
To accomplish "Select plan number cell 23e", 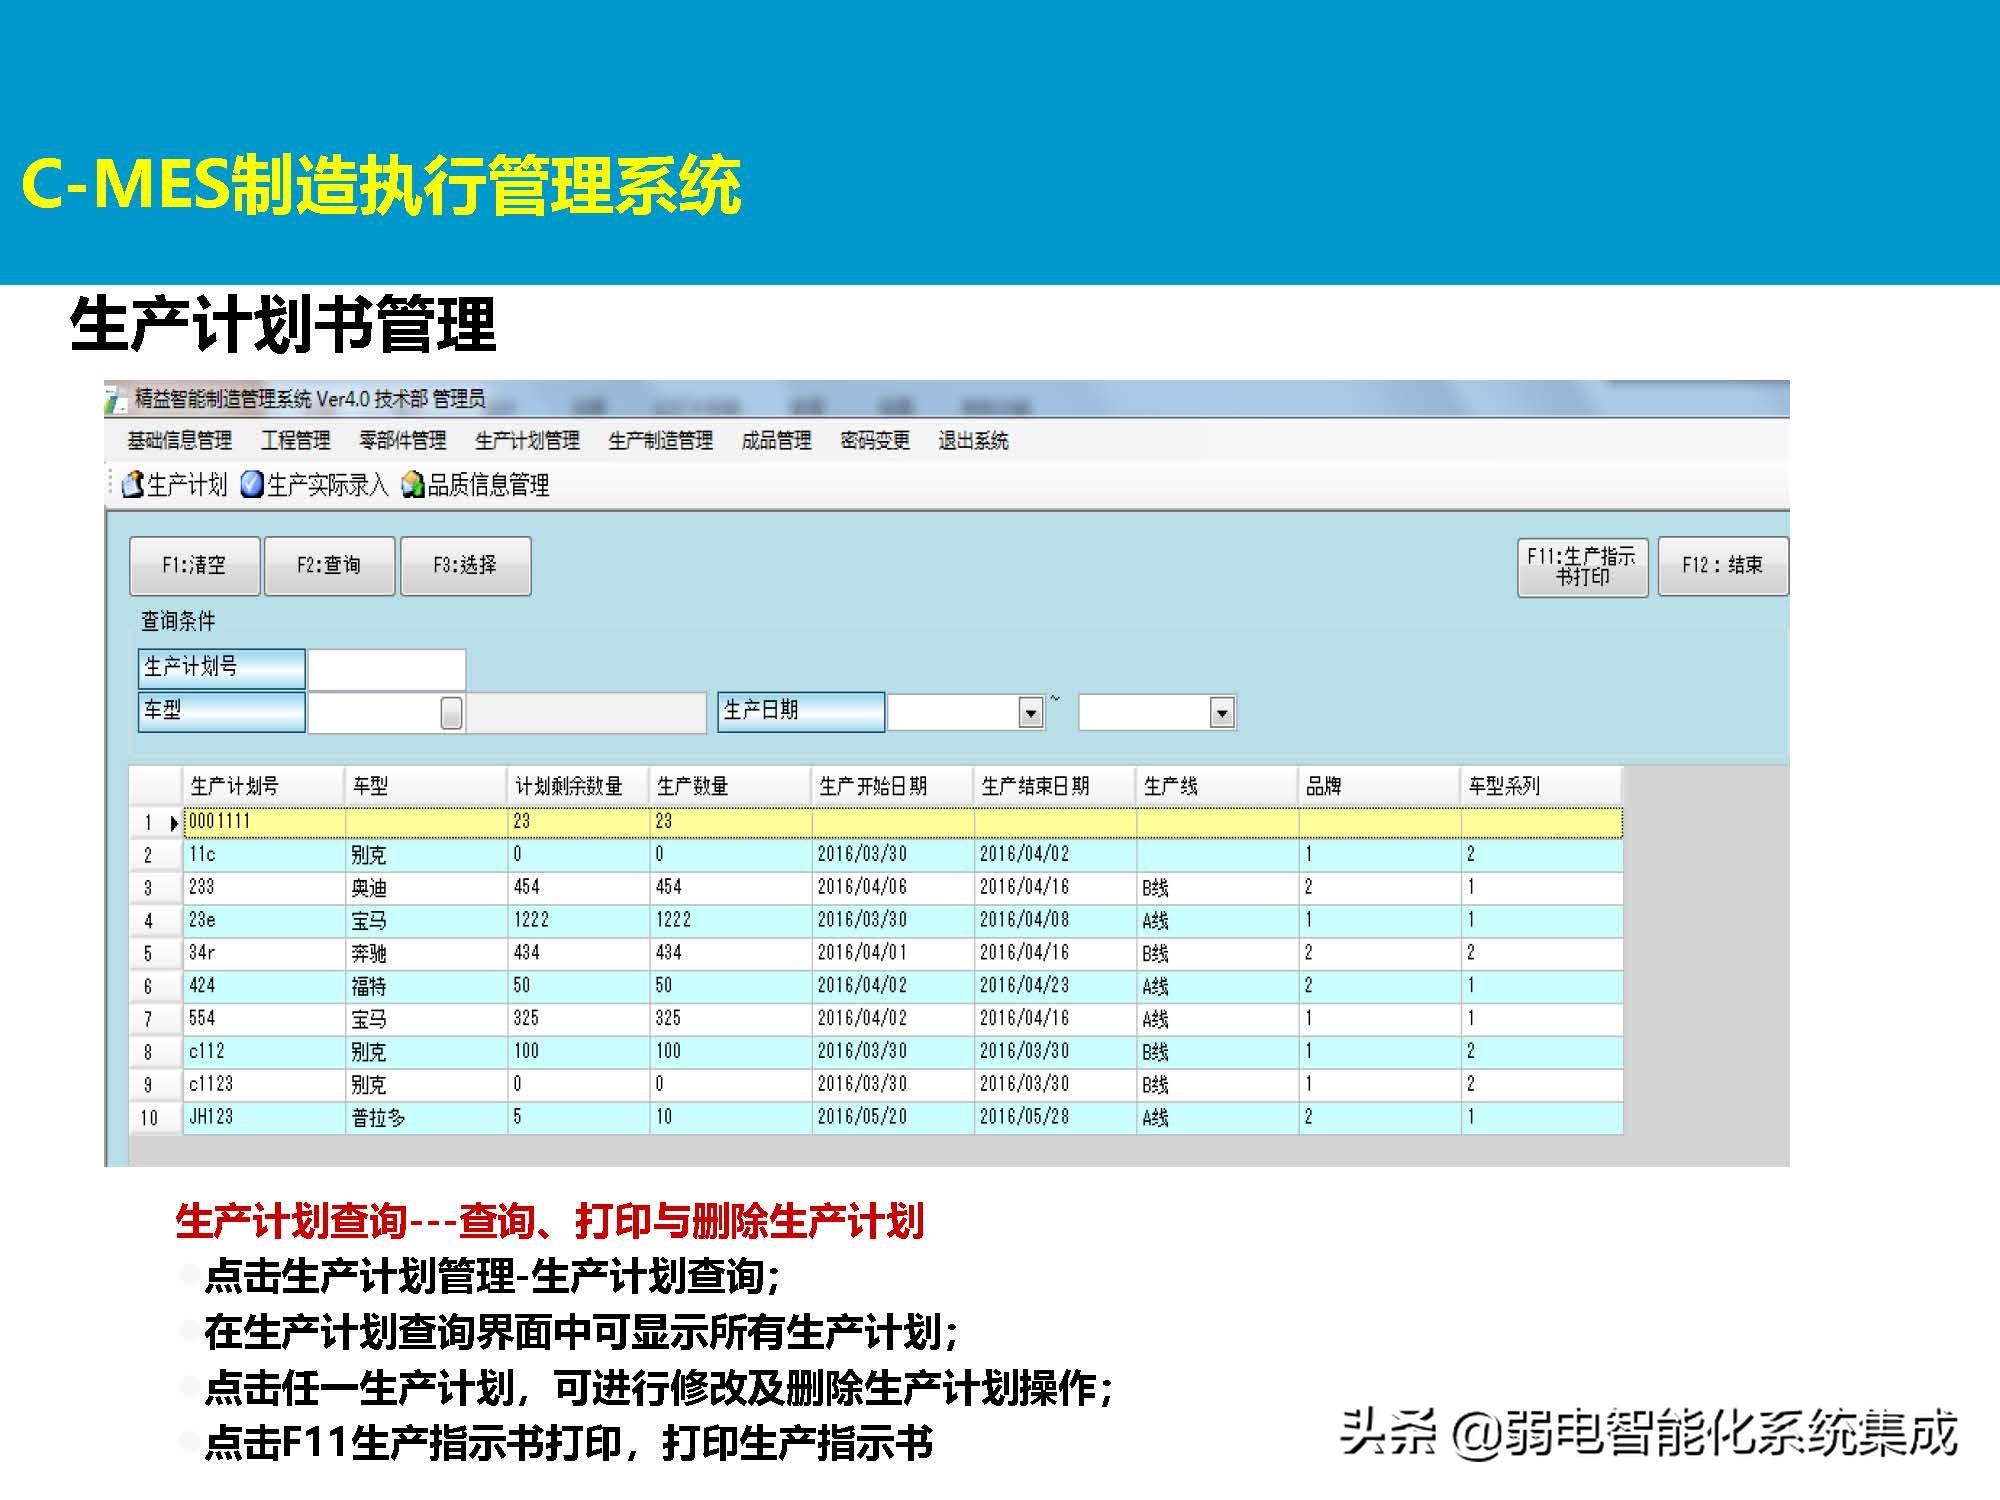I will 264,921.
